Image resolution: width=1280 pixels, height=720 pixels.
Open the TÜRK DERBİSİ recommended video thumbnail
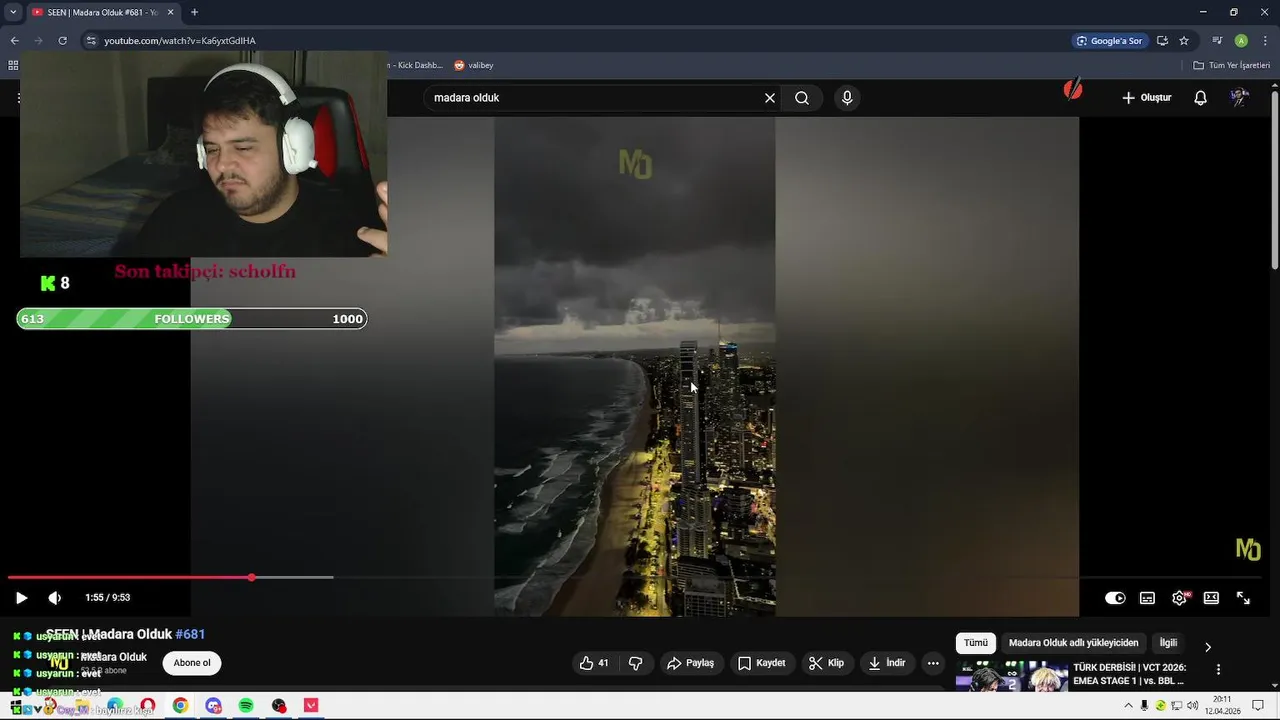click(x=1012, y=676)
